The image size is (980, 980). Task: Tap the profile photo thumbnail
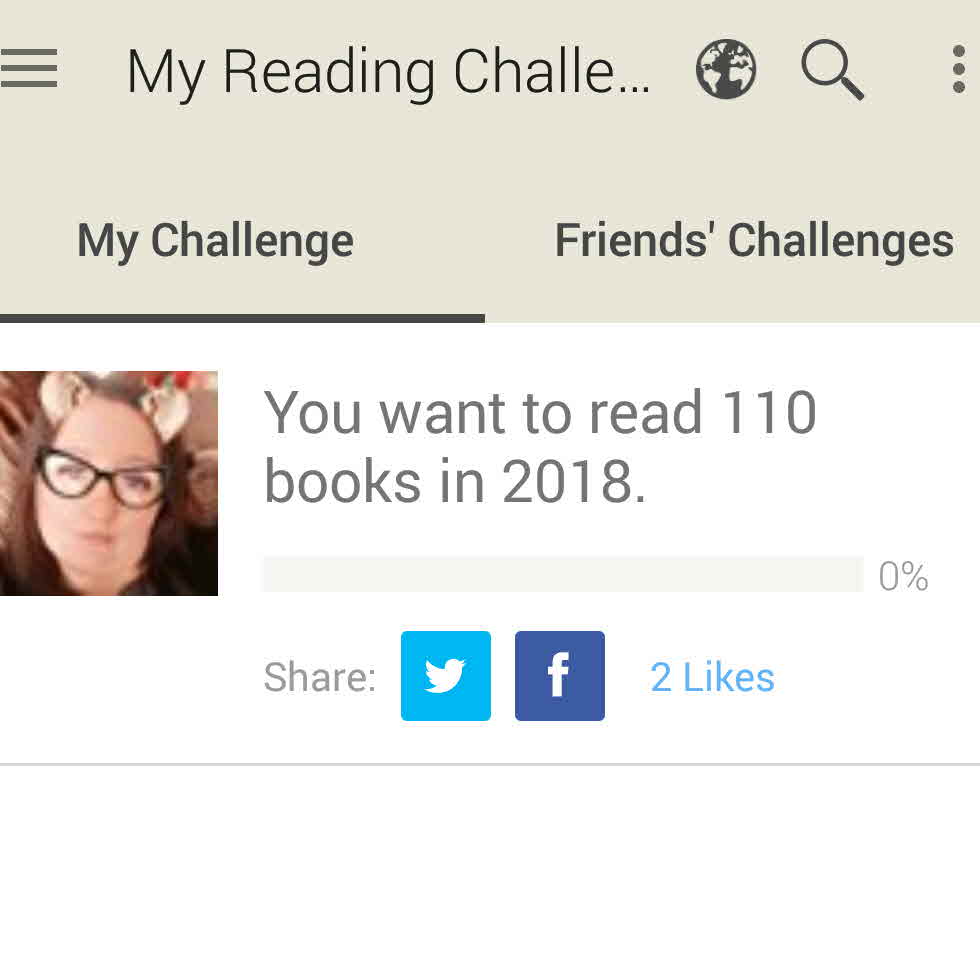pos(108,483)
